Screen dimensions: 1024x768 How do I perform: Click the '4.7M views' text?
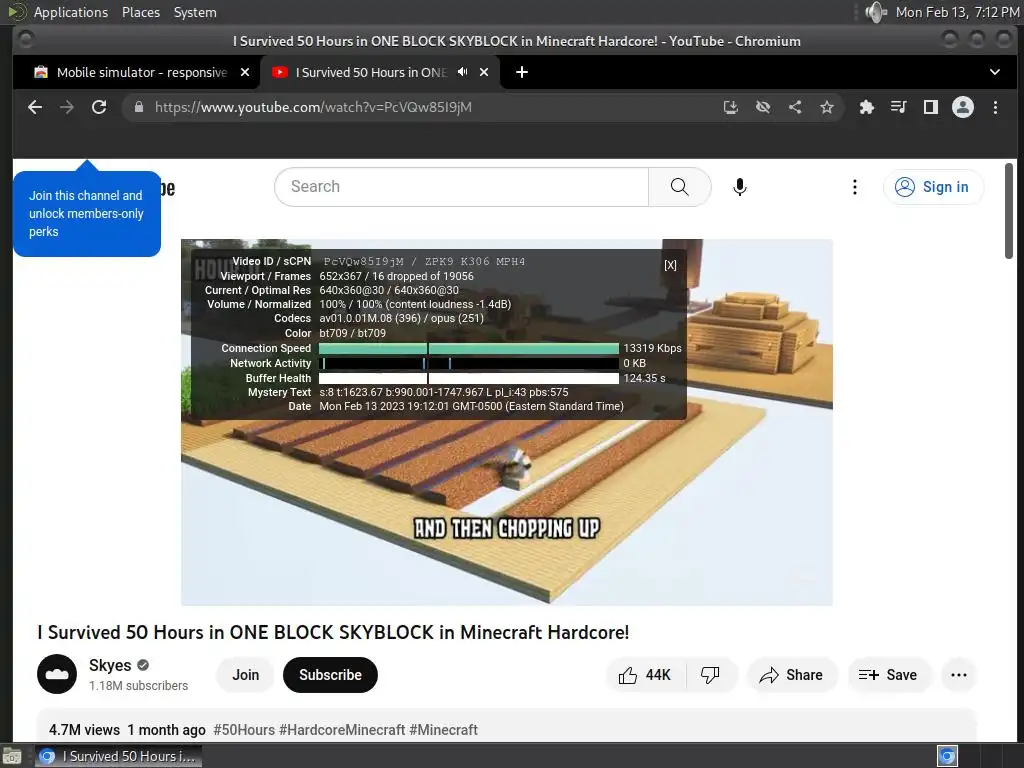coord(84,729)
